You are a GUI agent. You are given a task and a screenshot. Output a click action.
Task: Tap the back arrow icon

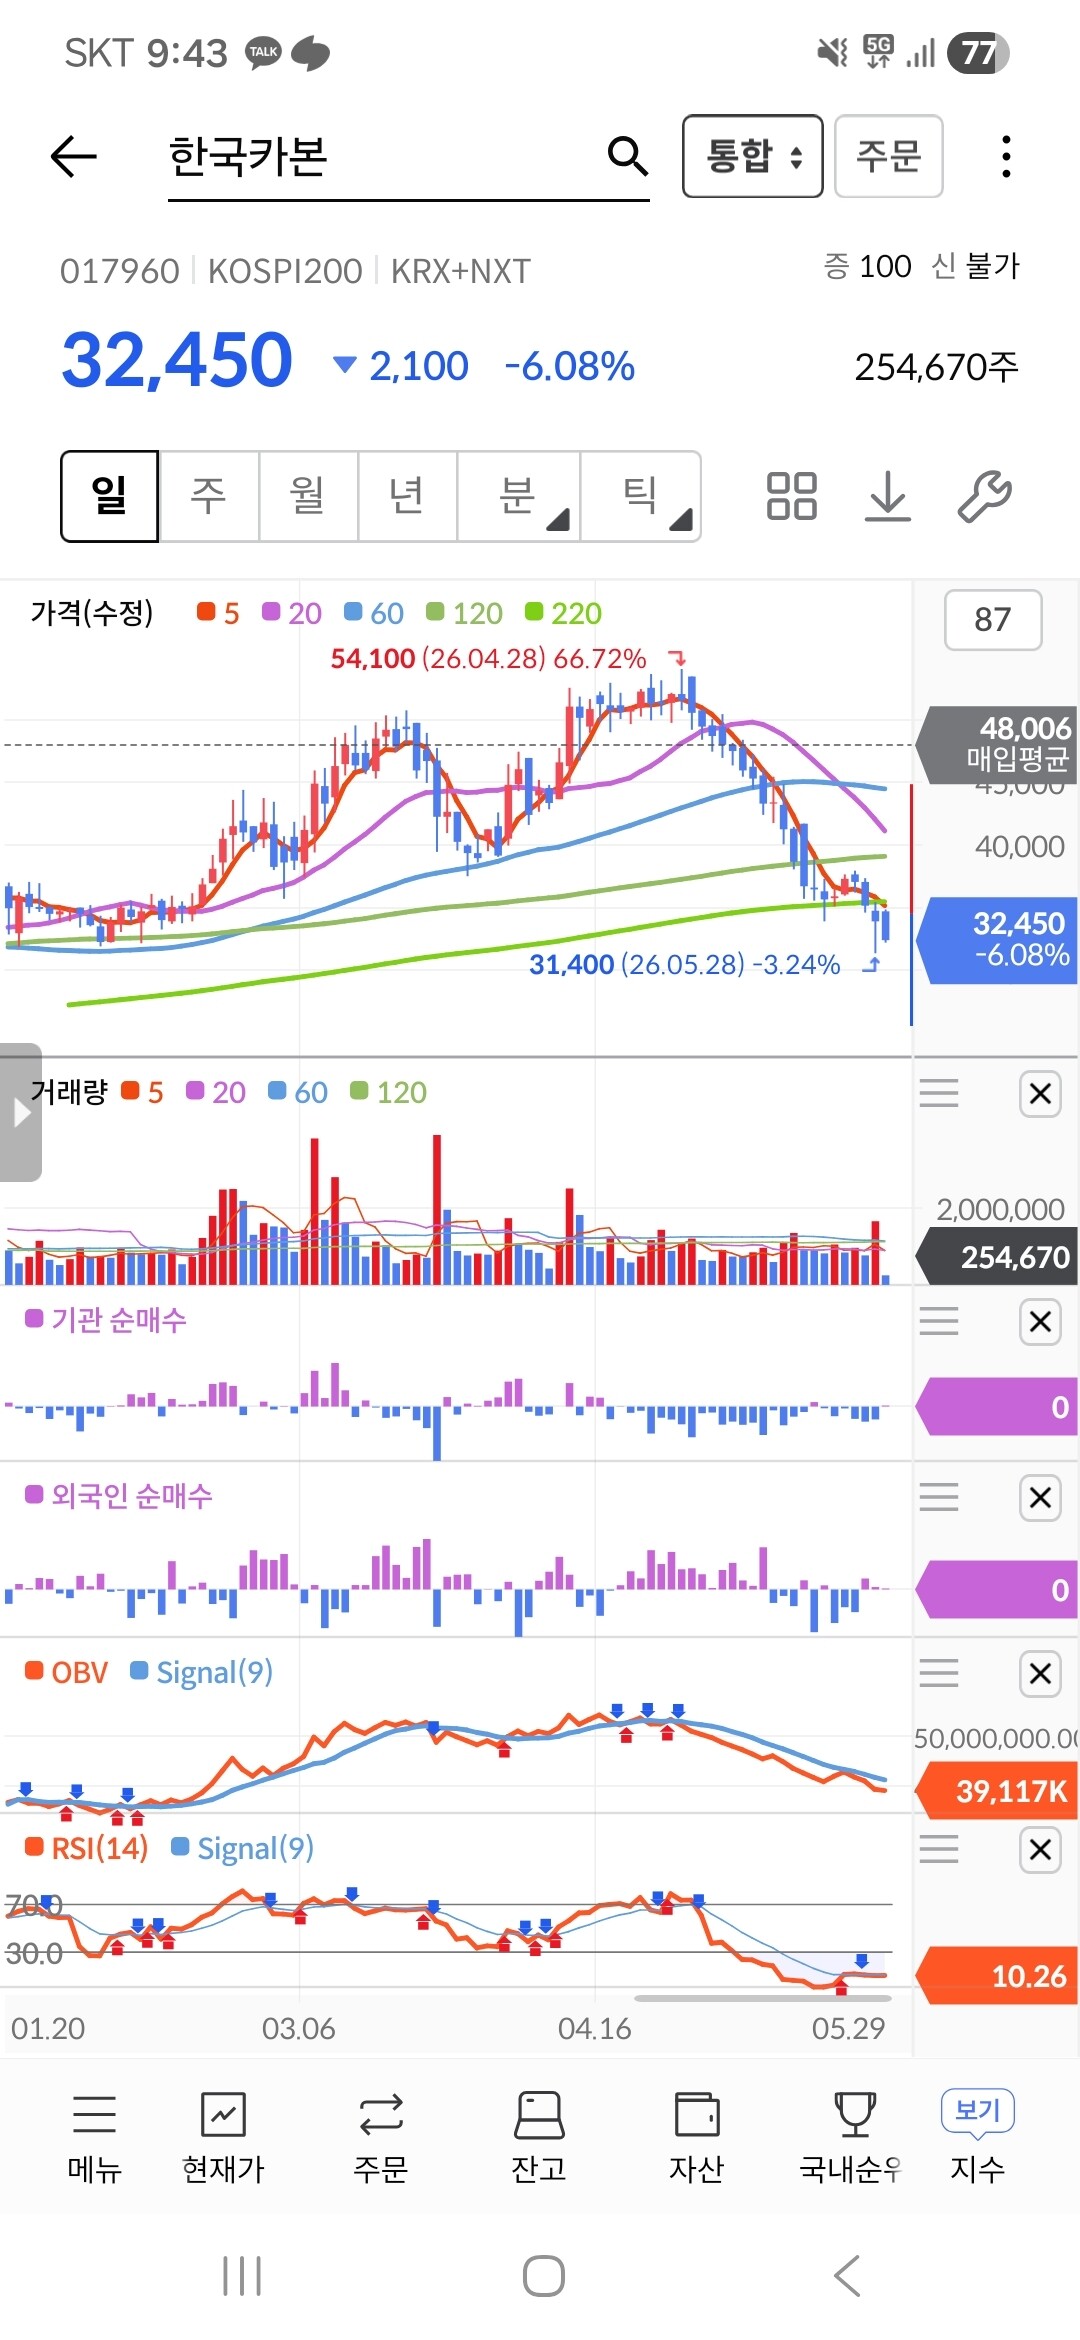coord(73,157)
